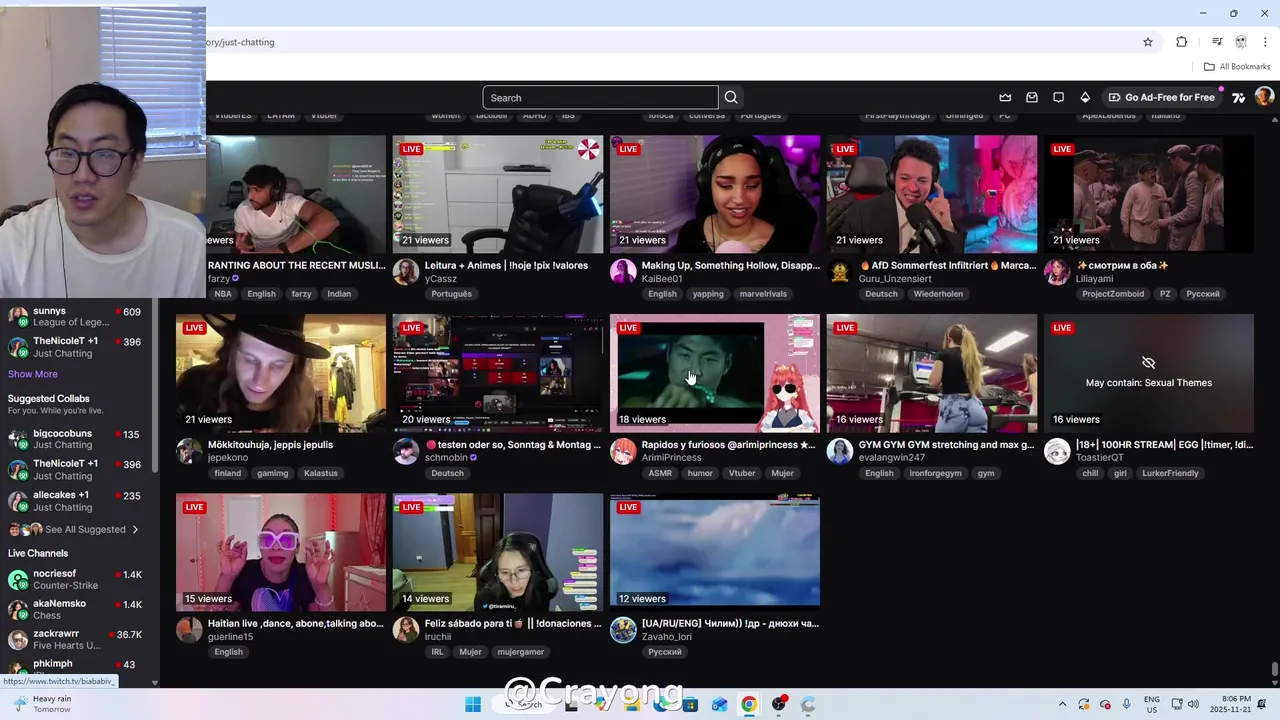Click evalangwin247 channel avatar
The image size is (1280, 720).
click(x=840, y=451)
